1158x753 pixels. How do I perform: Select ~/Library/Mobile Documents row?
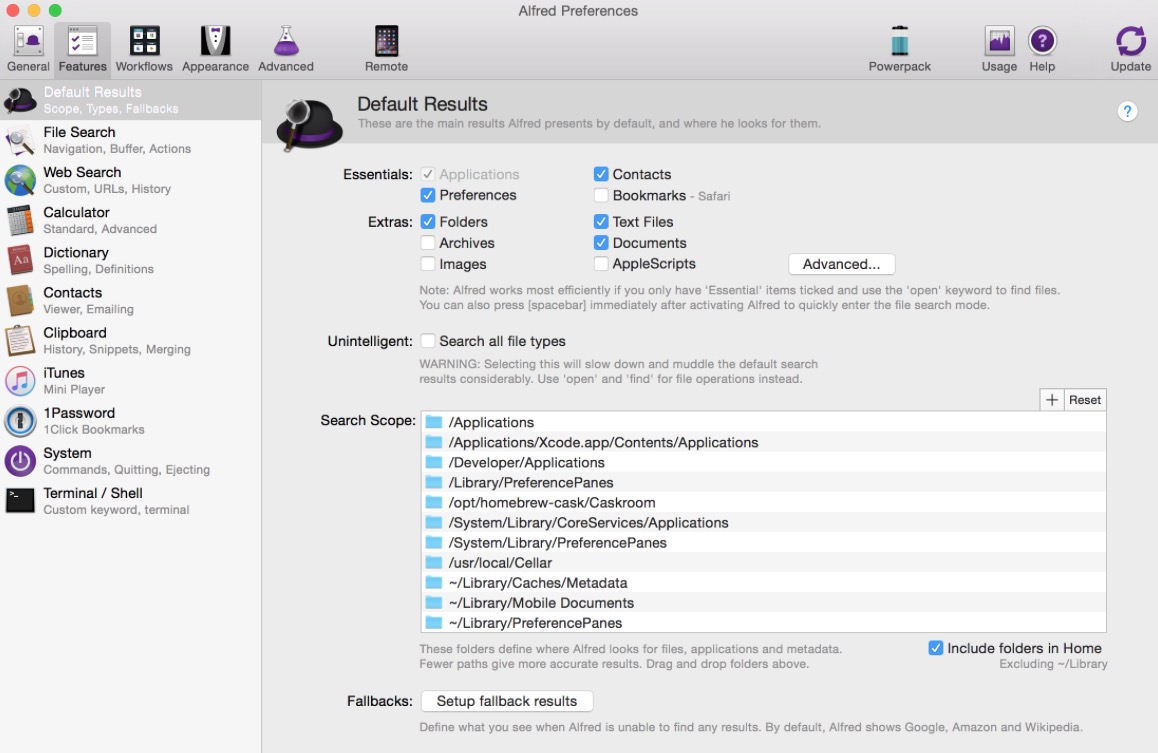(764, 602)
